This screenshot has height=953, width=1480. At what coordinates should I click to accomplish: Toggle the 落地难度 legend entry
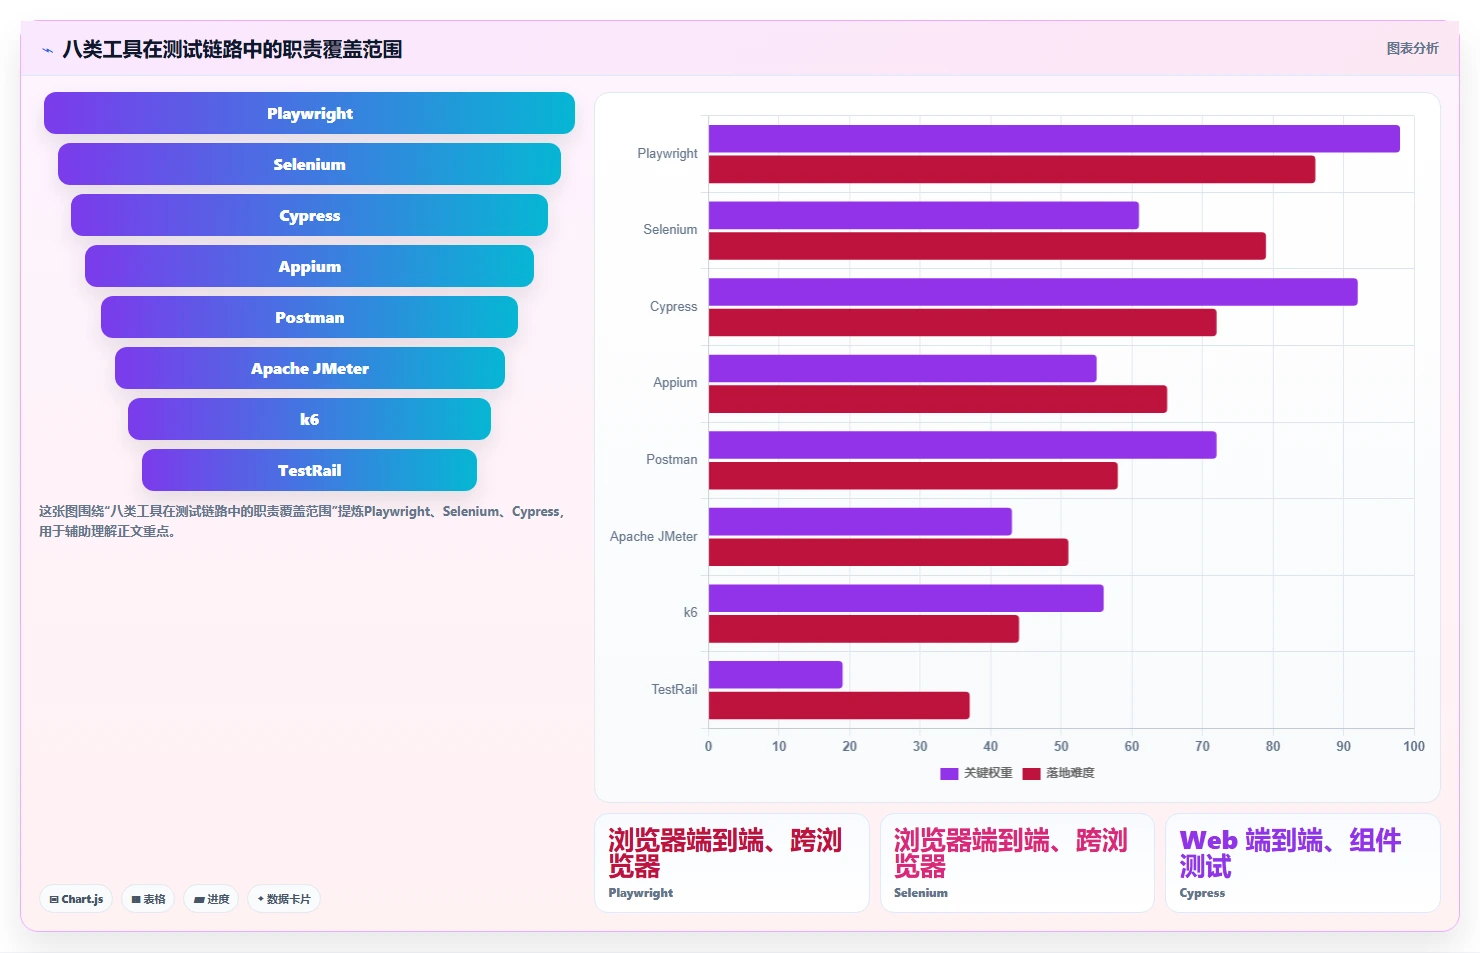click(1058, 773)
